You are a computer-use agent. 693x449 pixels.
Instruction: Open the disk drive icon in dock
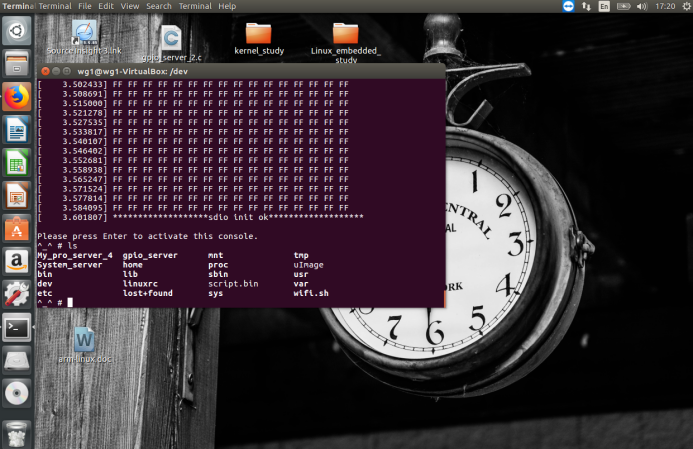click(x=17, y=360)
